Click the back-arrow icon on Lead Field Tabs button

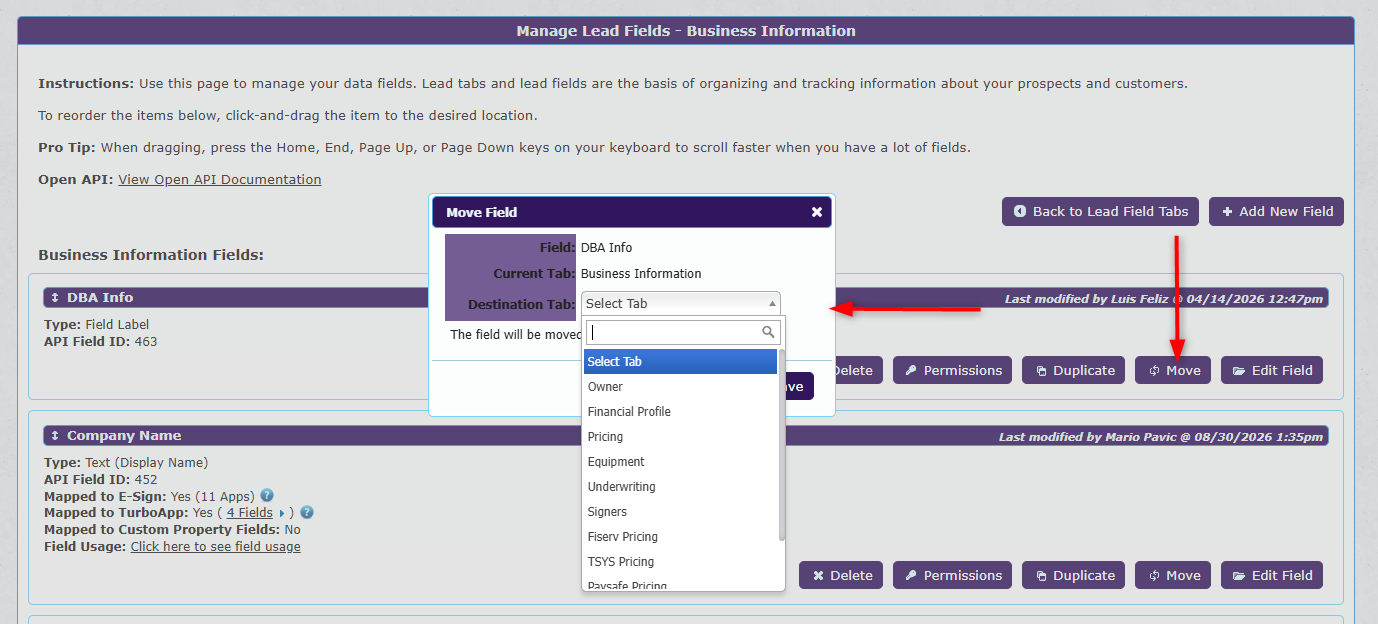click(1020, 211)
